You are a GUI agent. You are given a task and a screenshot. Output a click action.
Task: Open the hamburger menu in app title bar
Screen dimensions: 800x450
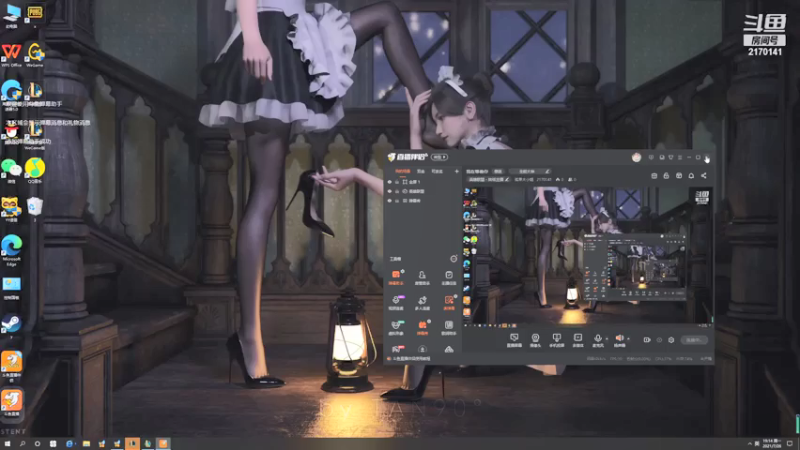pyautogui.click(x=680, y=157)
